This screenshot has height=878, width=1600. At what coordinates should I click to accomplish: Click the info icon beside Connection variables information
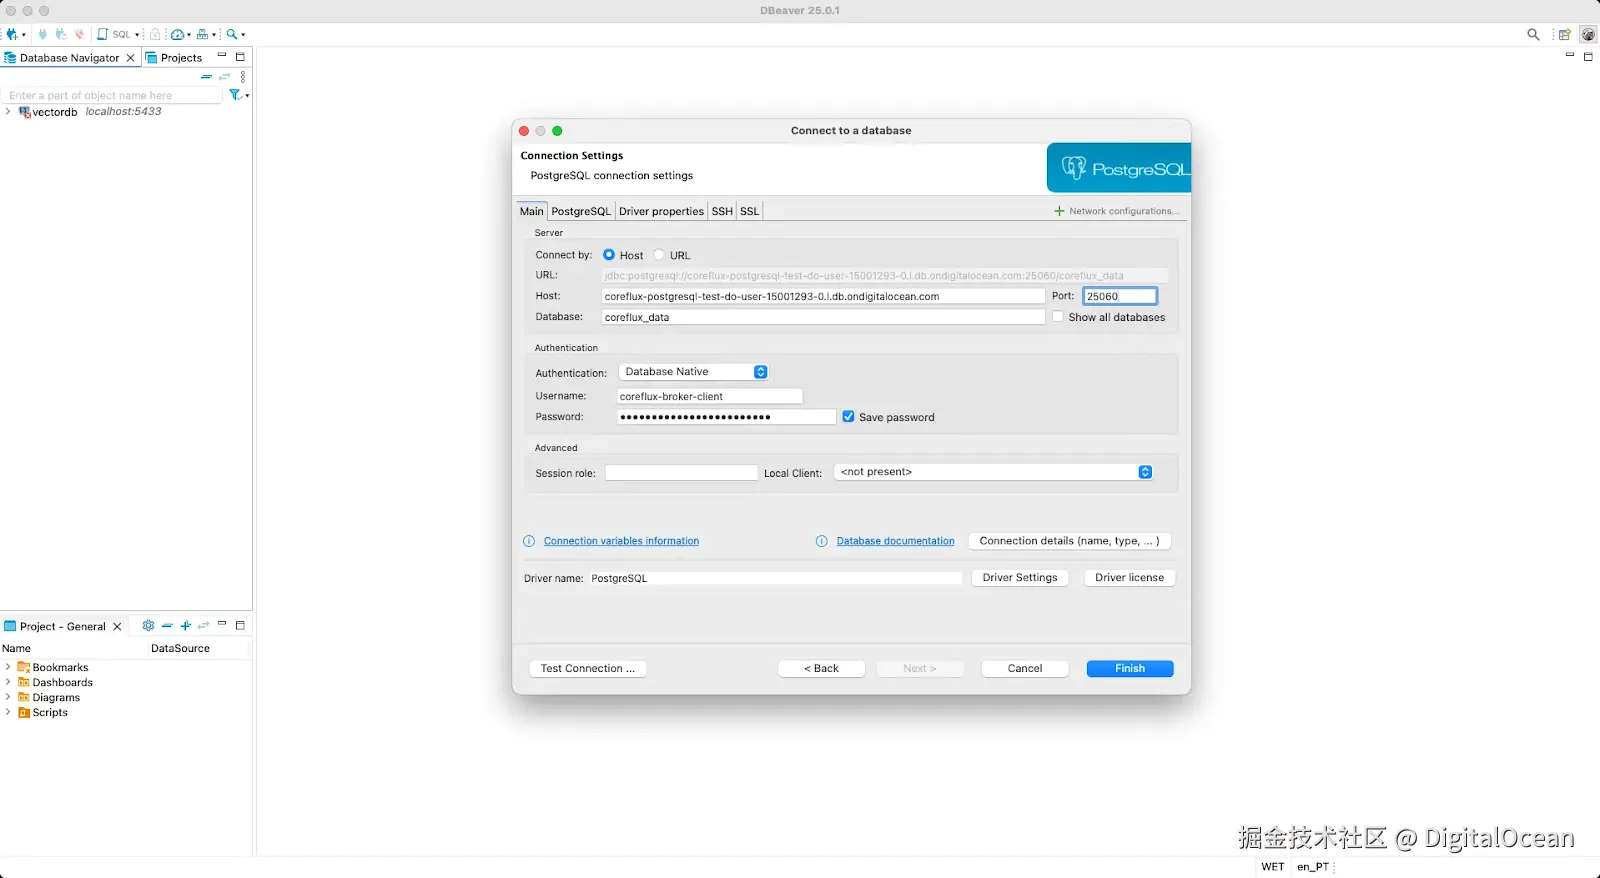pyautogui.click(x=529, y=541)
